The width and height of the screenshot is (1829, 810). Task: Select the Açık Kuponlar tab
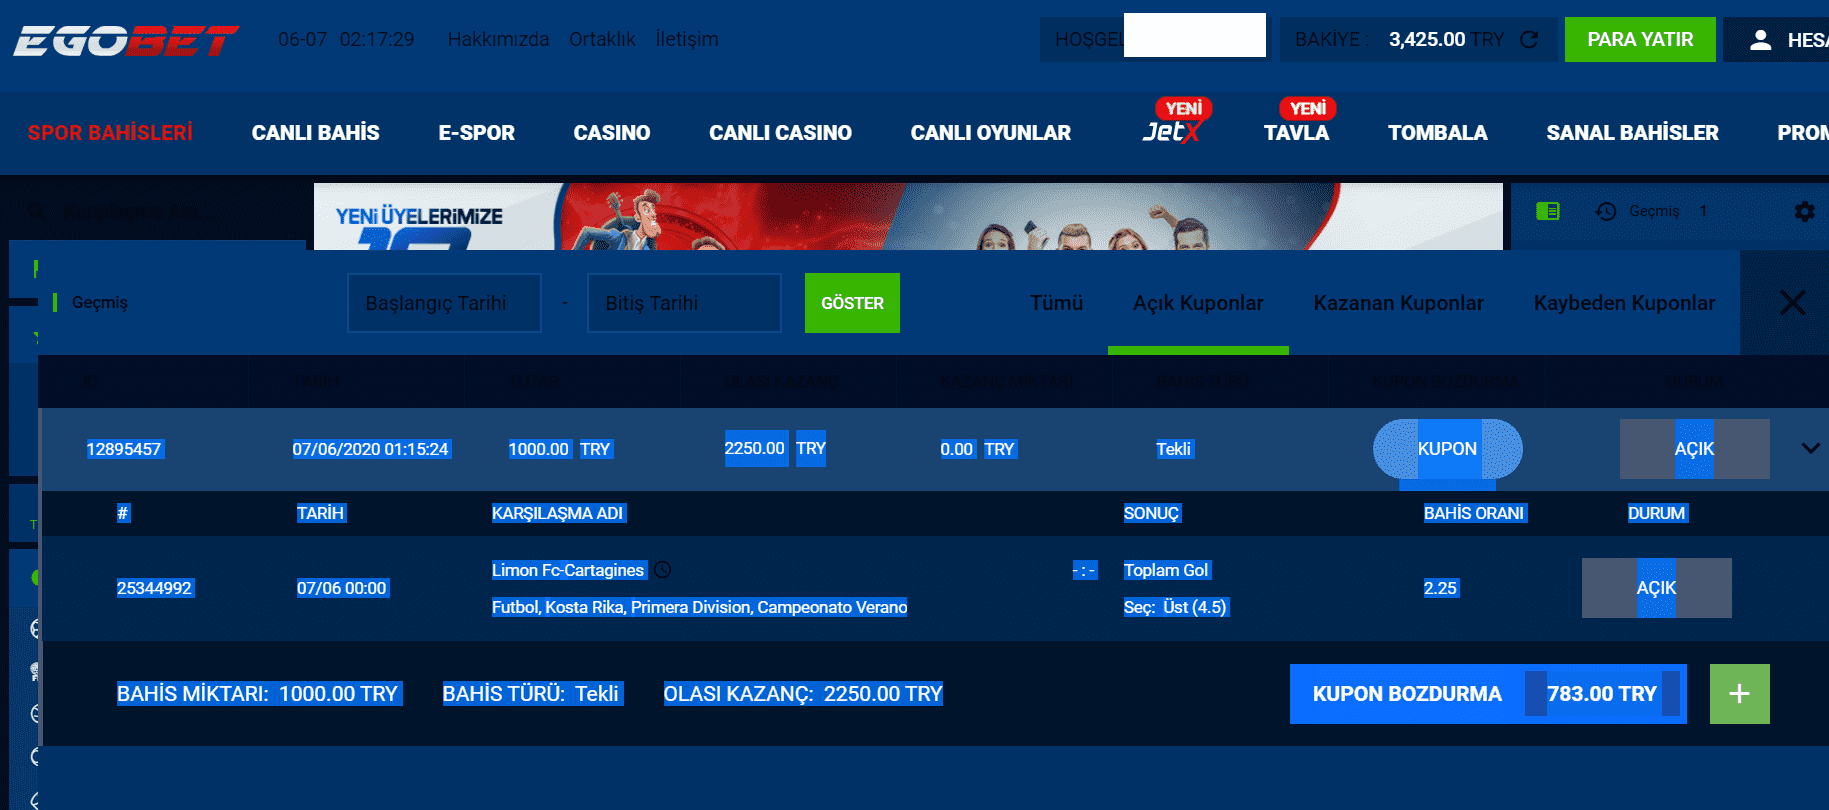click(1198, 303)
